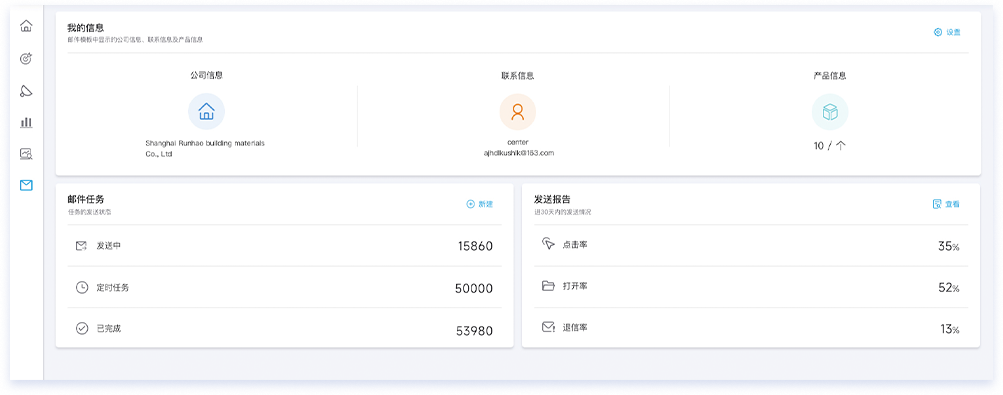The height and width of the screenshot is (395, 1003).
Task: Click the 我的信息 section title
Action: click(86, 28)
